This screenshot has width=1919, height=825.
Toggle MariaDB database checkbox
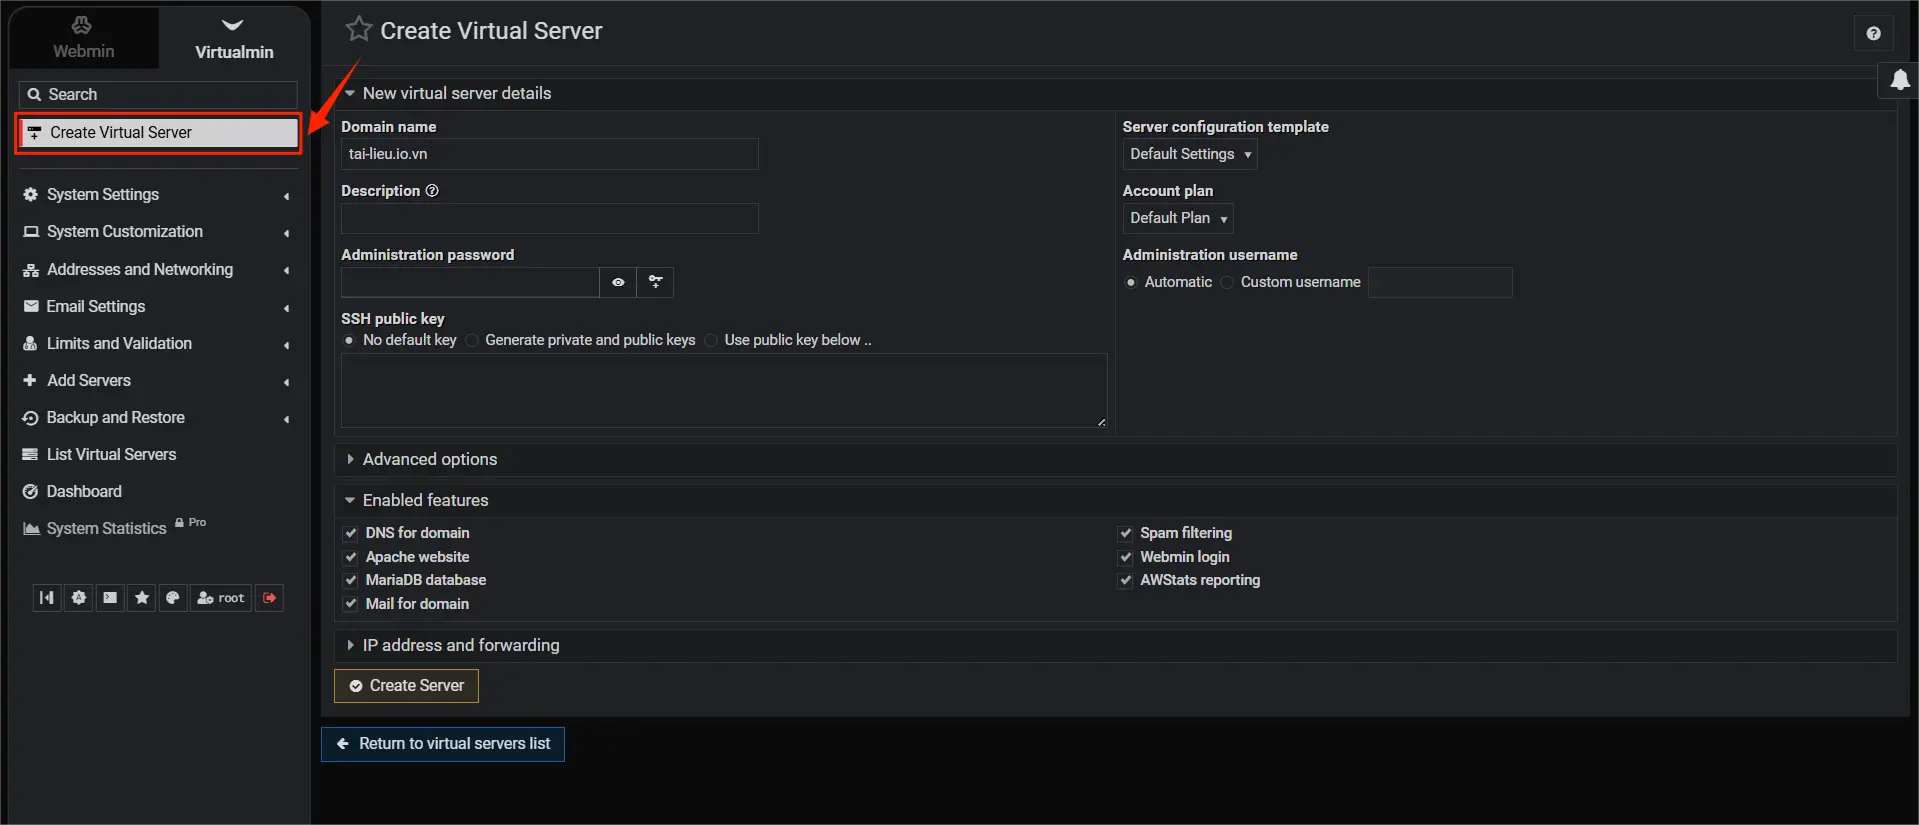pyautogui.click(x=351, y=580)
